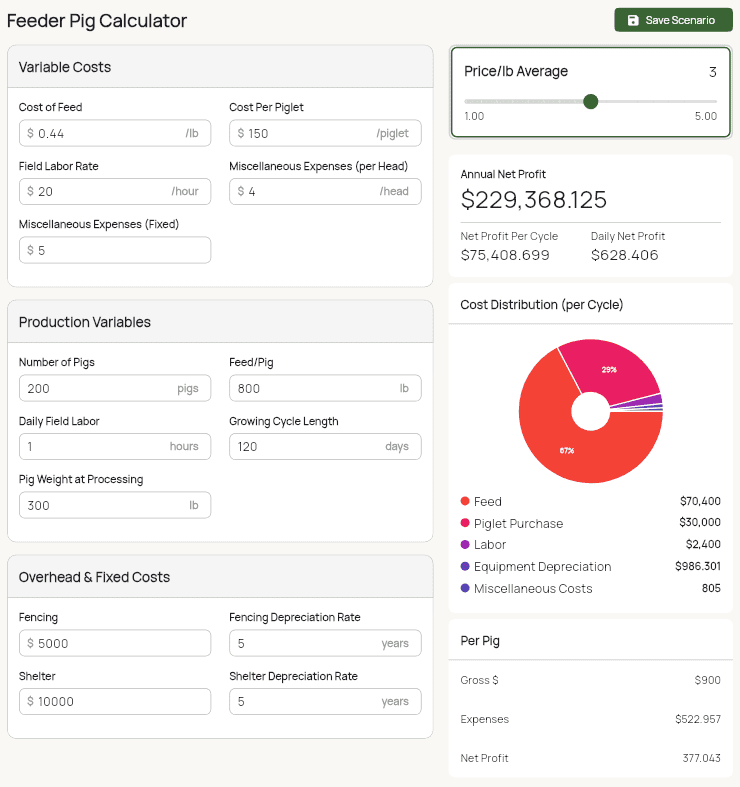Select the Shelter cost input

(115, 701)
